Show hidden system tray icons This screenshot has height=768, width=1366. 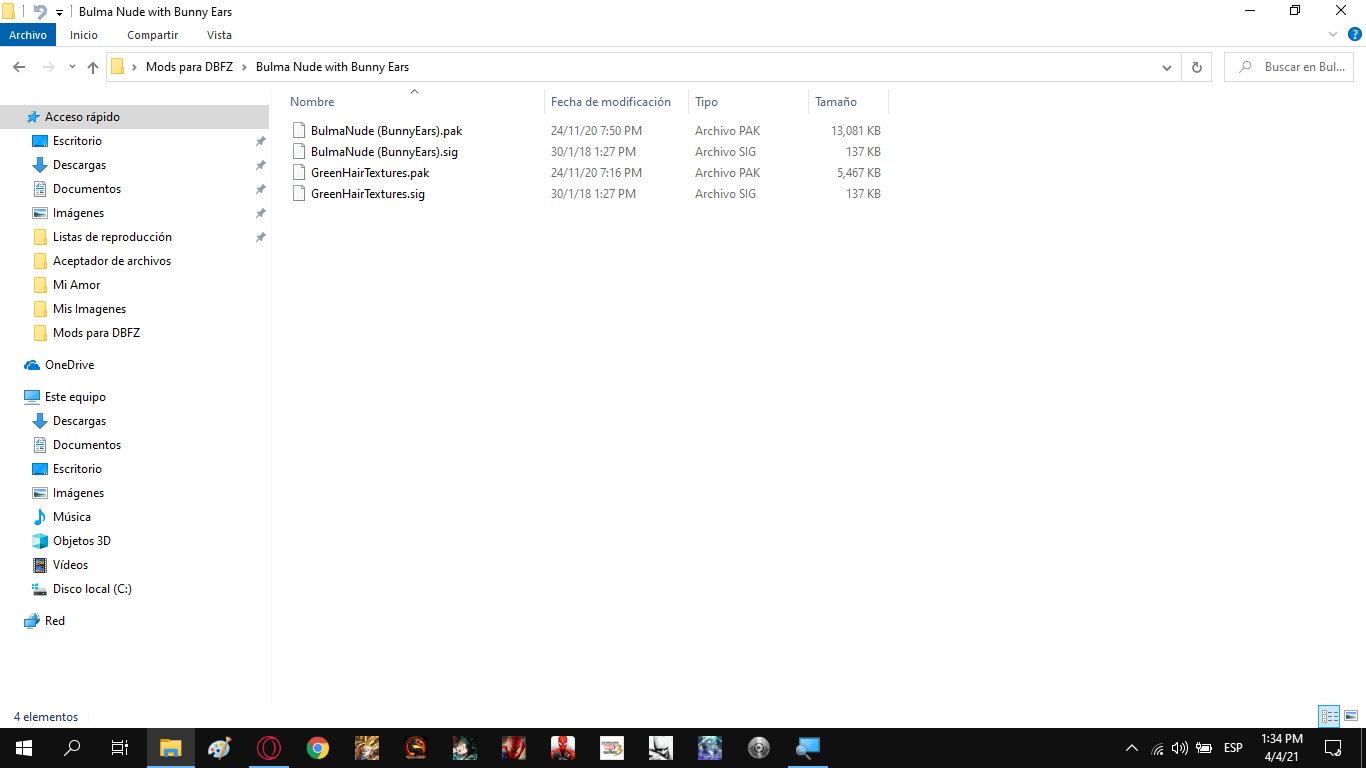pyautogui.click(x=1132, y=748)
